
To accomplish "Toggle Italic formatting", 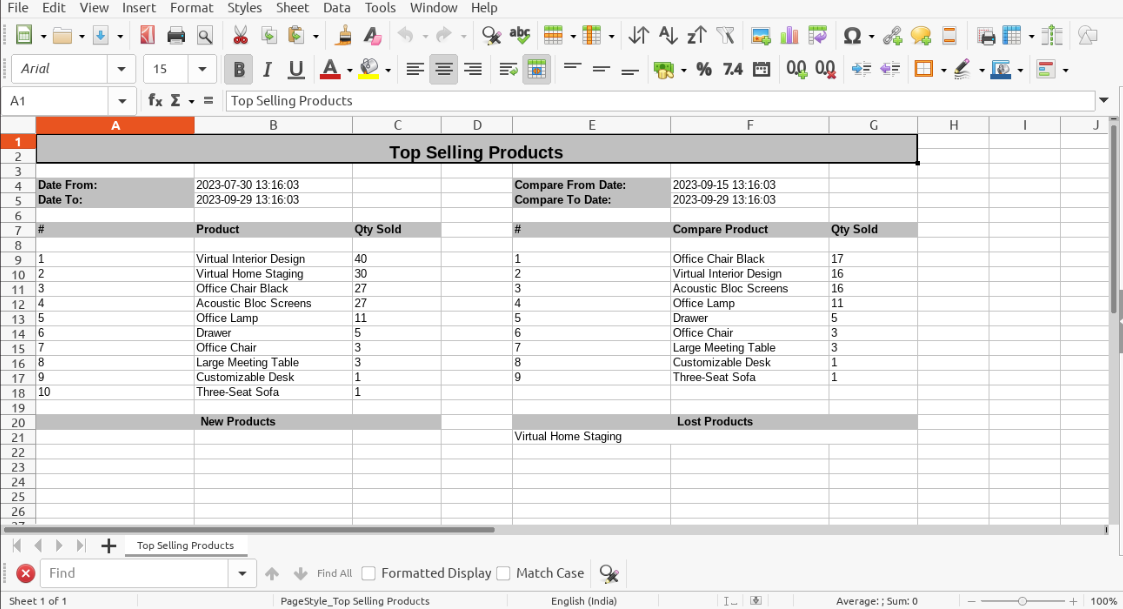I will (267, 69).
